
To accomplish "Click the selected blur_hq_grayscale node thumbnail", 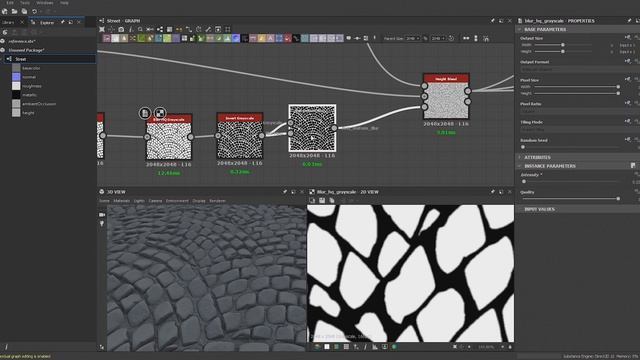I will click(x=312, y=128).
